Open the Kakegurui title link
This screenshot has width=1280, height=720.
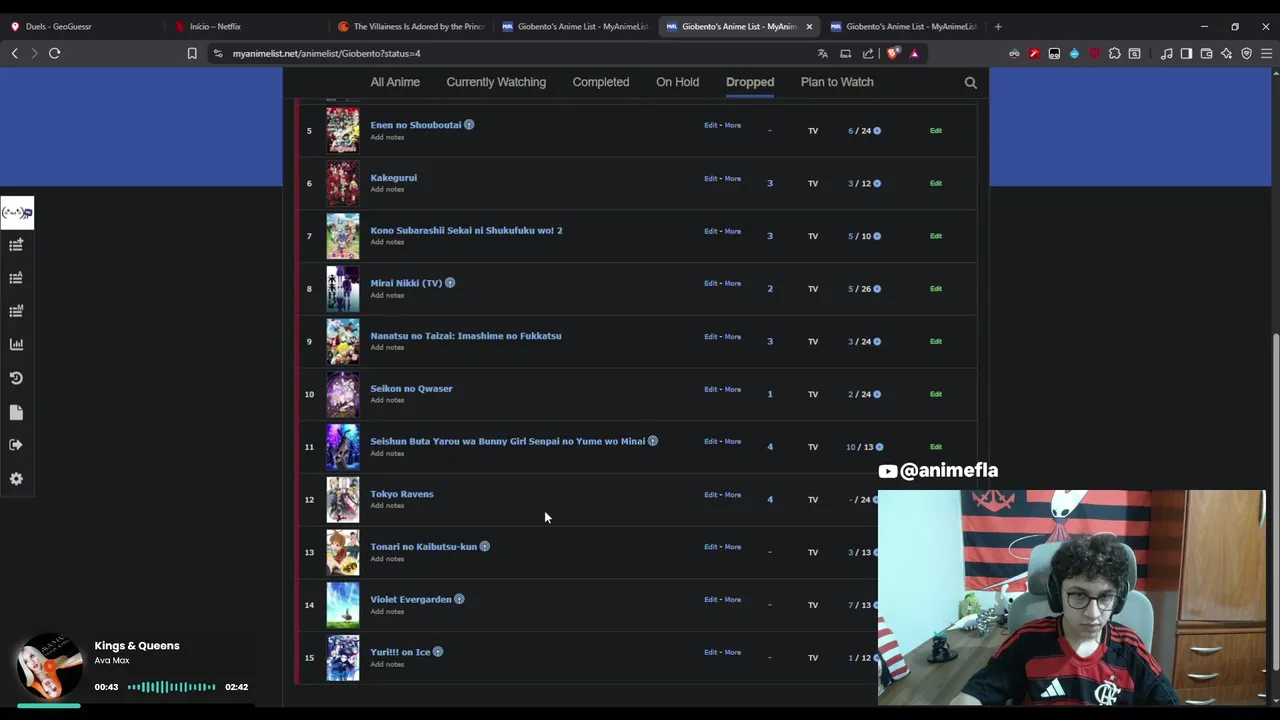point(394,178)
